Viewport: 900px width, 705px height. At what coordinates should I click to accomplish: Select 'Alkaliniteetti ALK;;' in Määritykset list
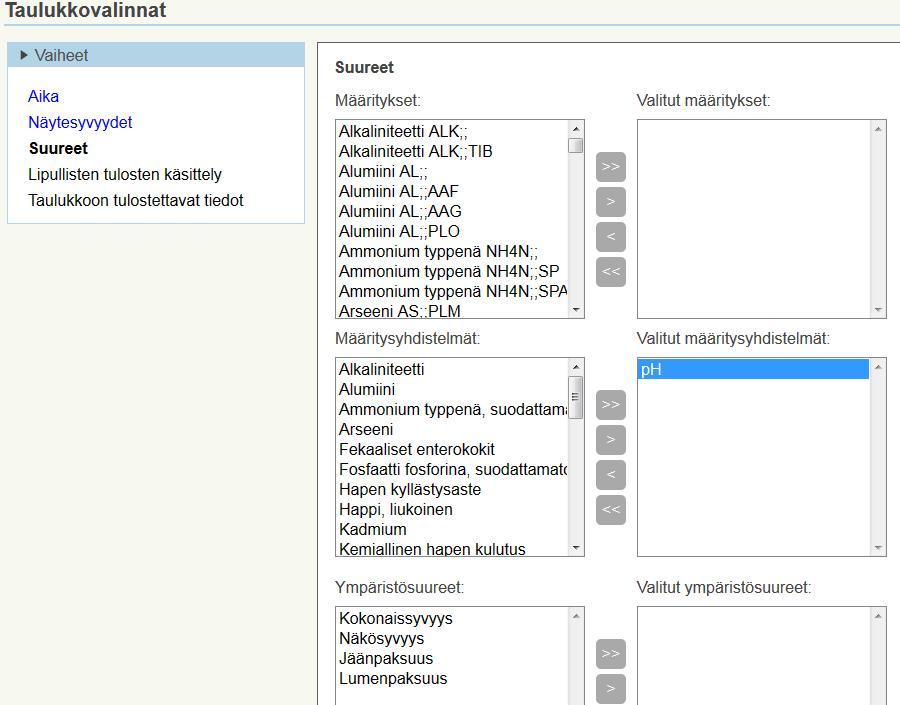(452, 131)
